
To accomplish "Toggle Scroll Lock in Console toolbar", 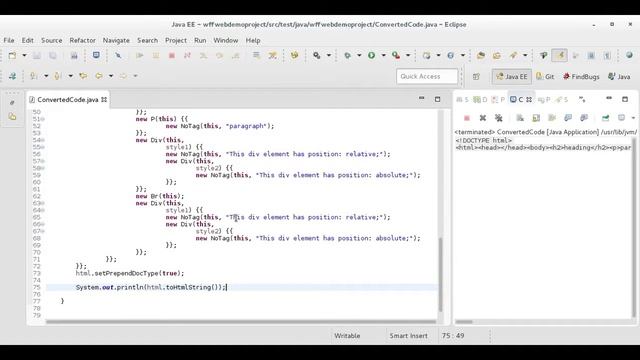I will click(x=536, y=118).
